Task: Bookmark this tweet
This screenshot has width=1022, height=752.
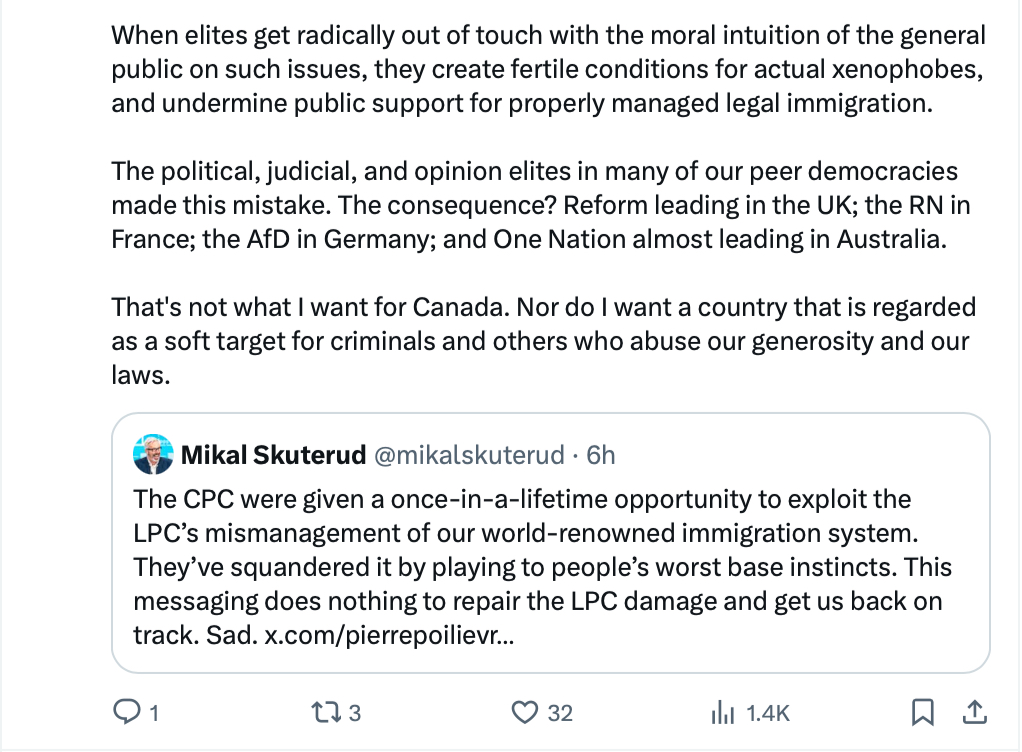Action: [x=923, y=712]
